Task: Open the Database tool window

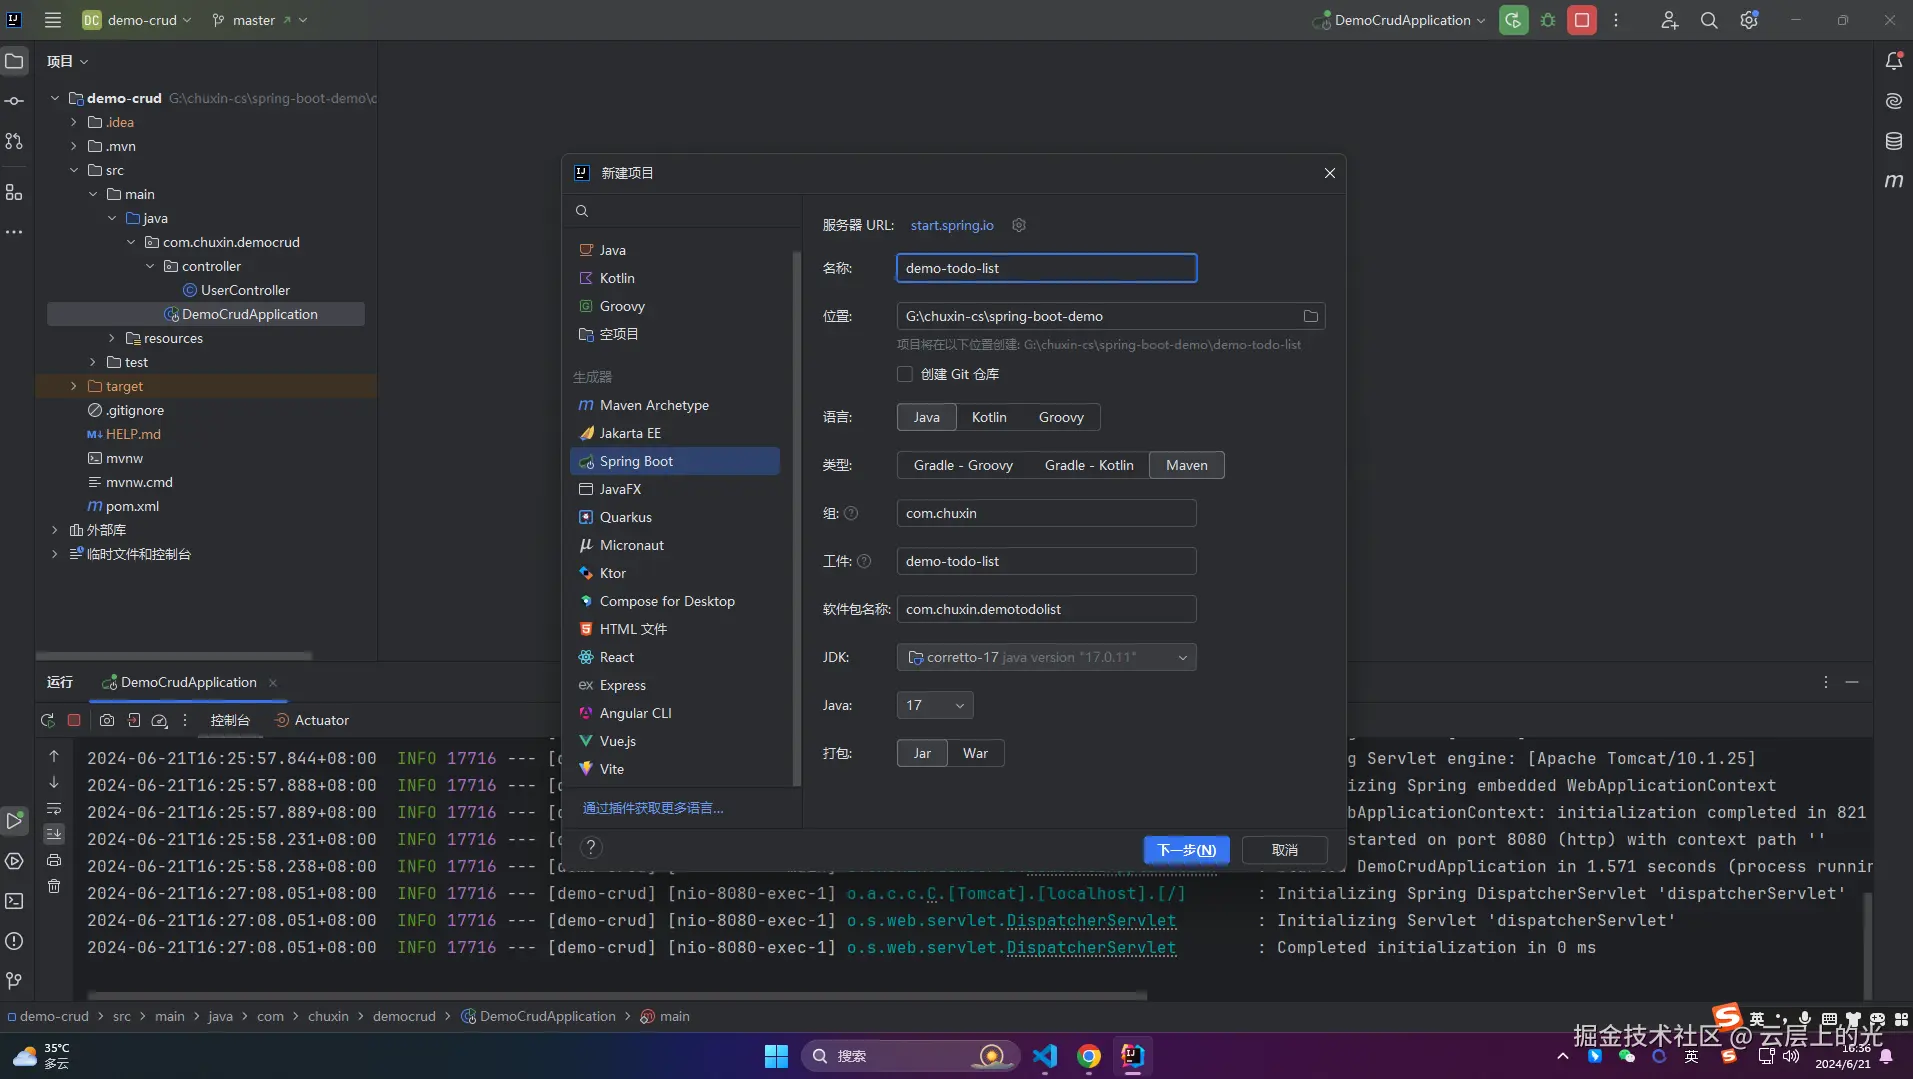Action: tap(1894, 141)
